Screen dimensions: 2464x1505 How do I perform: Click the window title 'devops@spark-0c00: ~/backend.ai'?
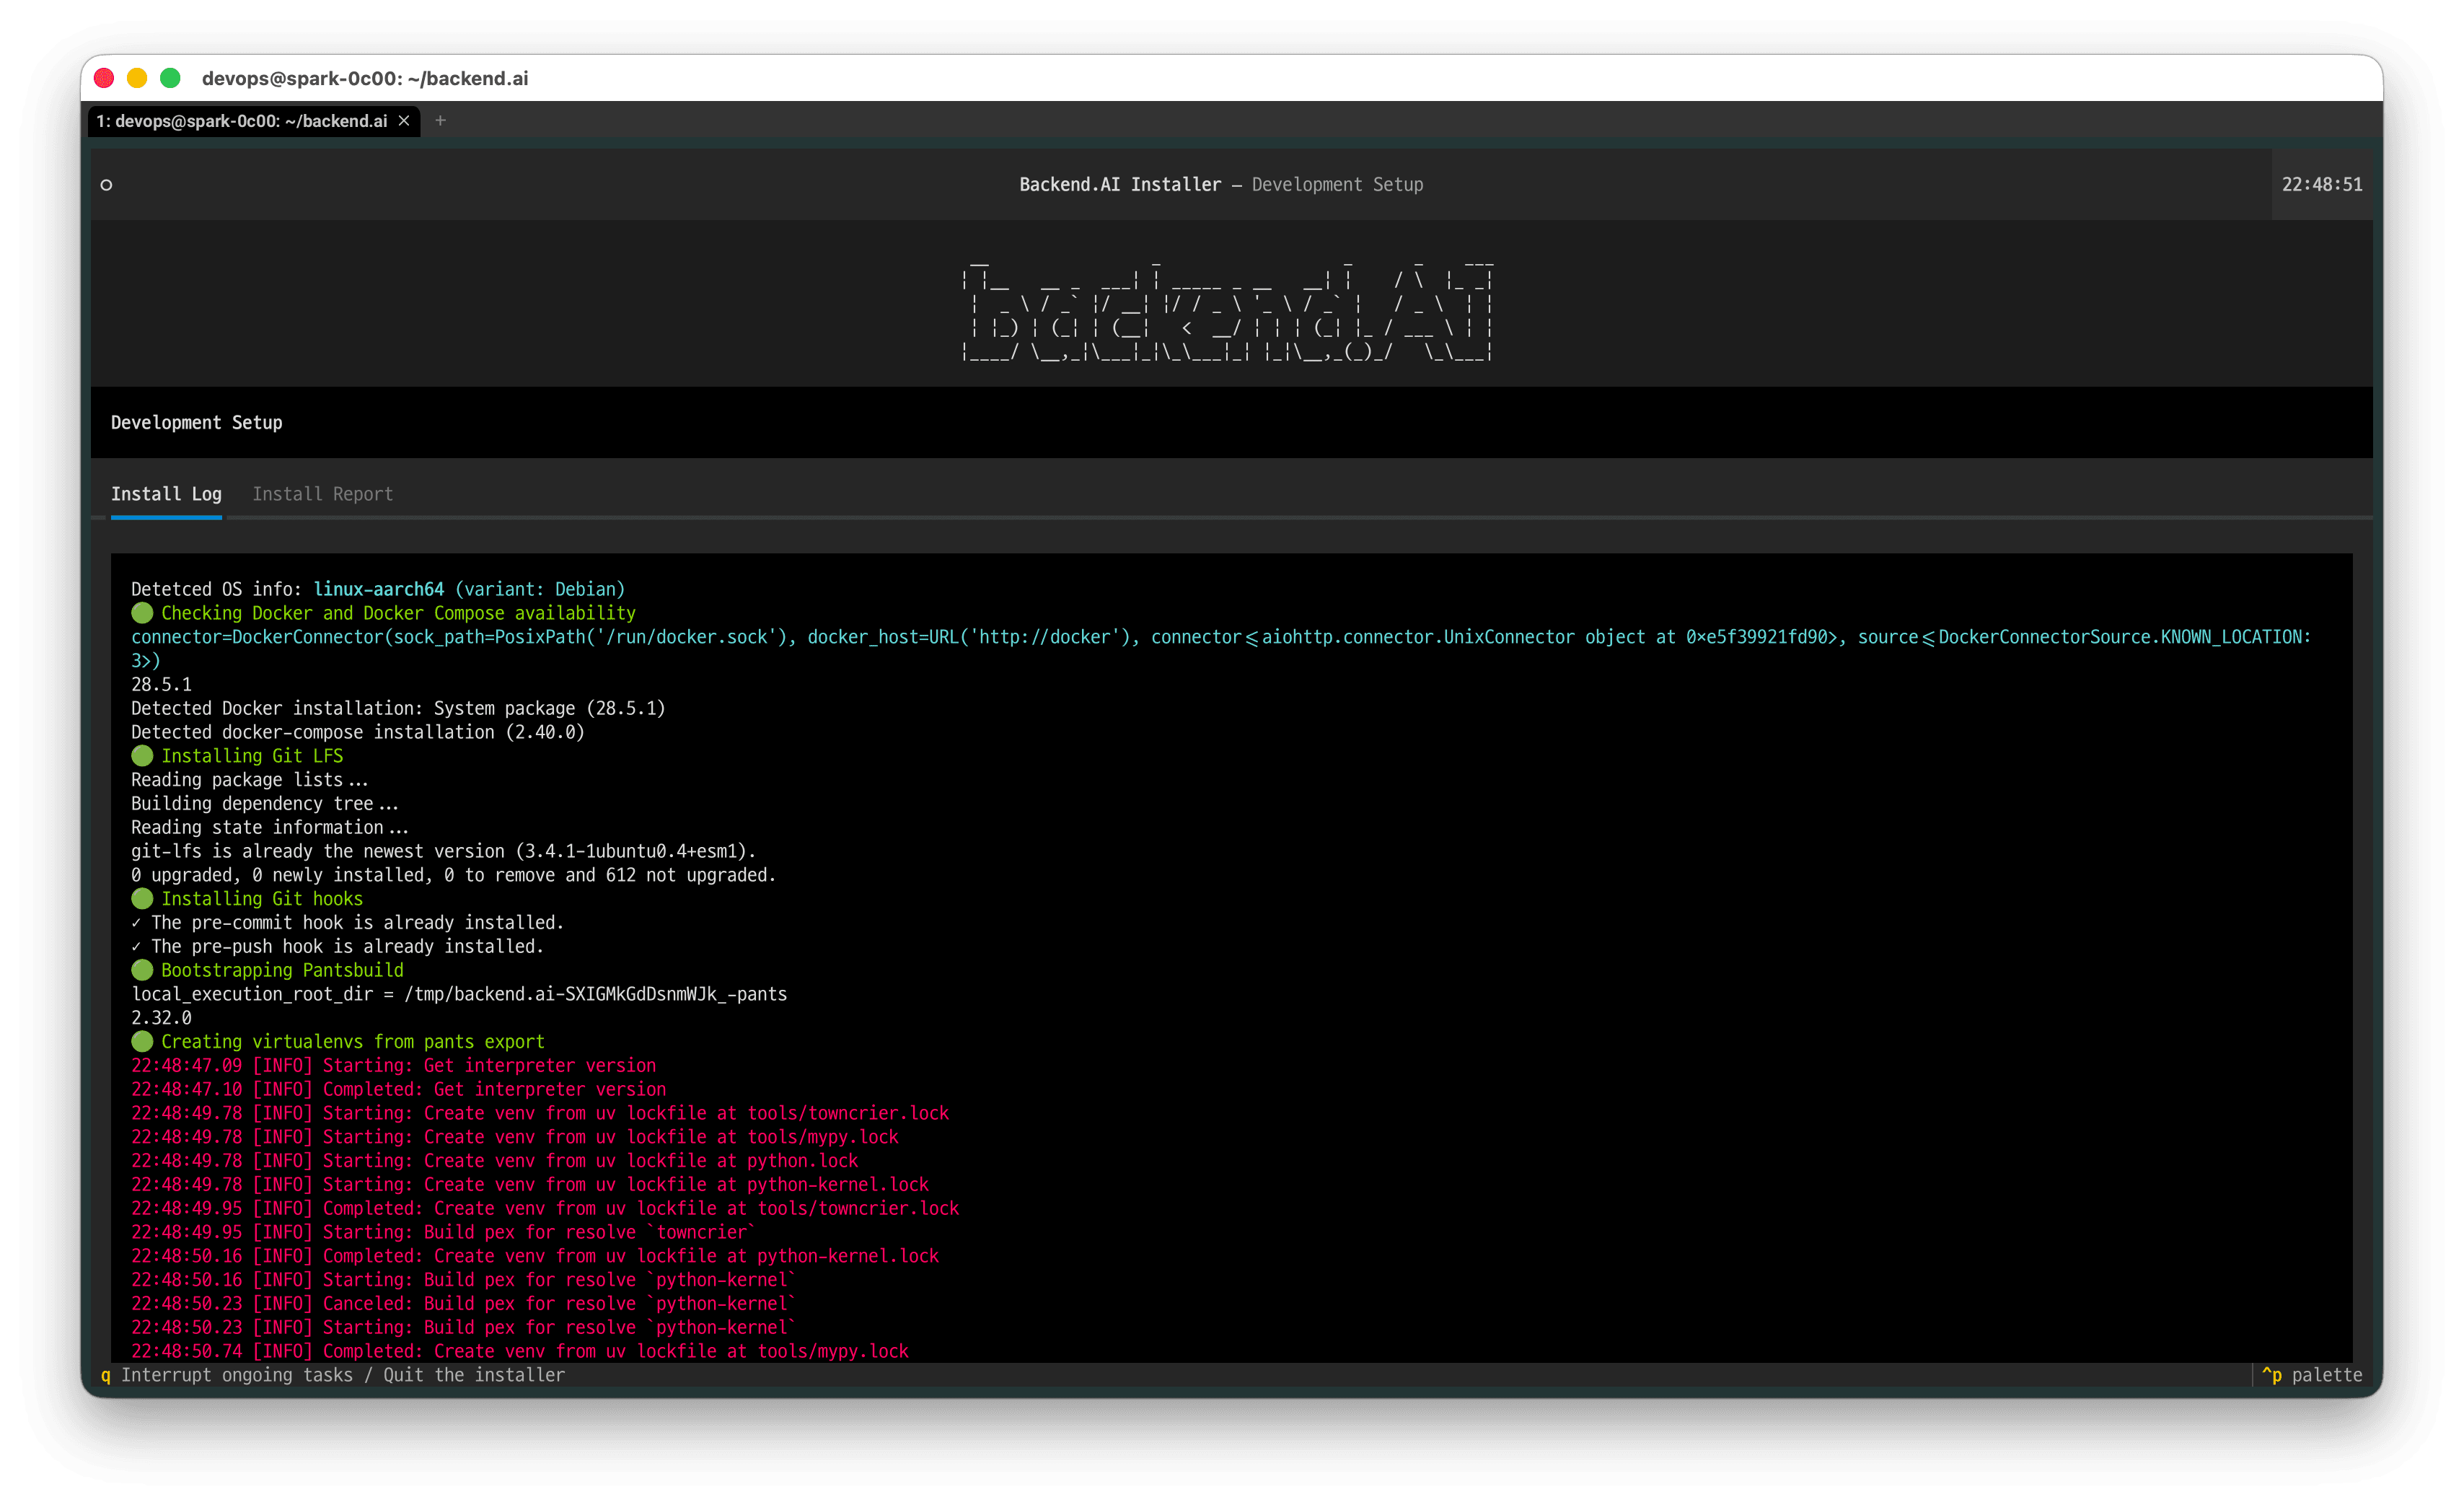(x=365, y=78)
